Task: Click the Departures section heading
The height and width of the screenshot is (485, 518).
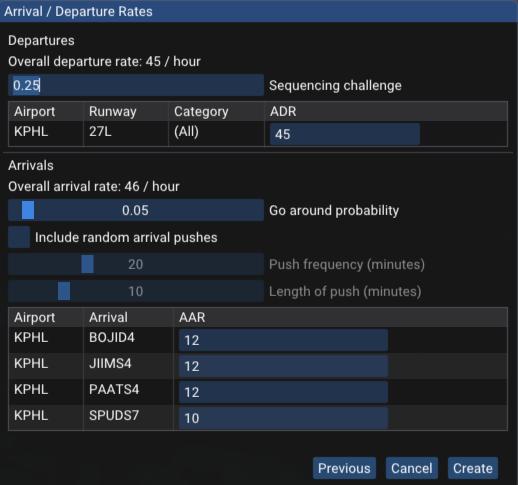Action: click(41, 41)
